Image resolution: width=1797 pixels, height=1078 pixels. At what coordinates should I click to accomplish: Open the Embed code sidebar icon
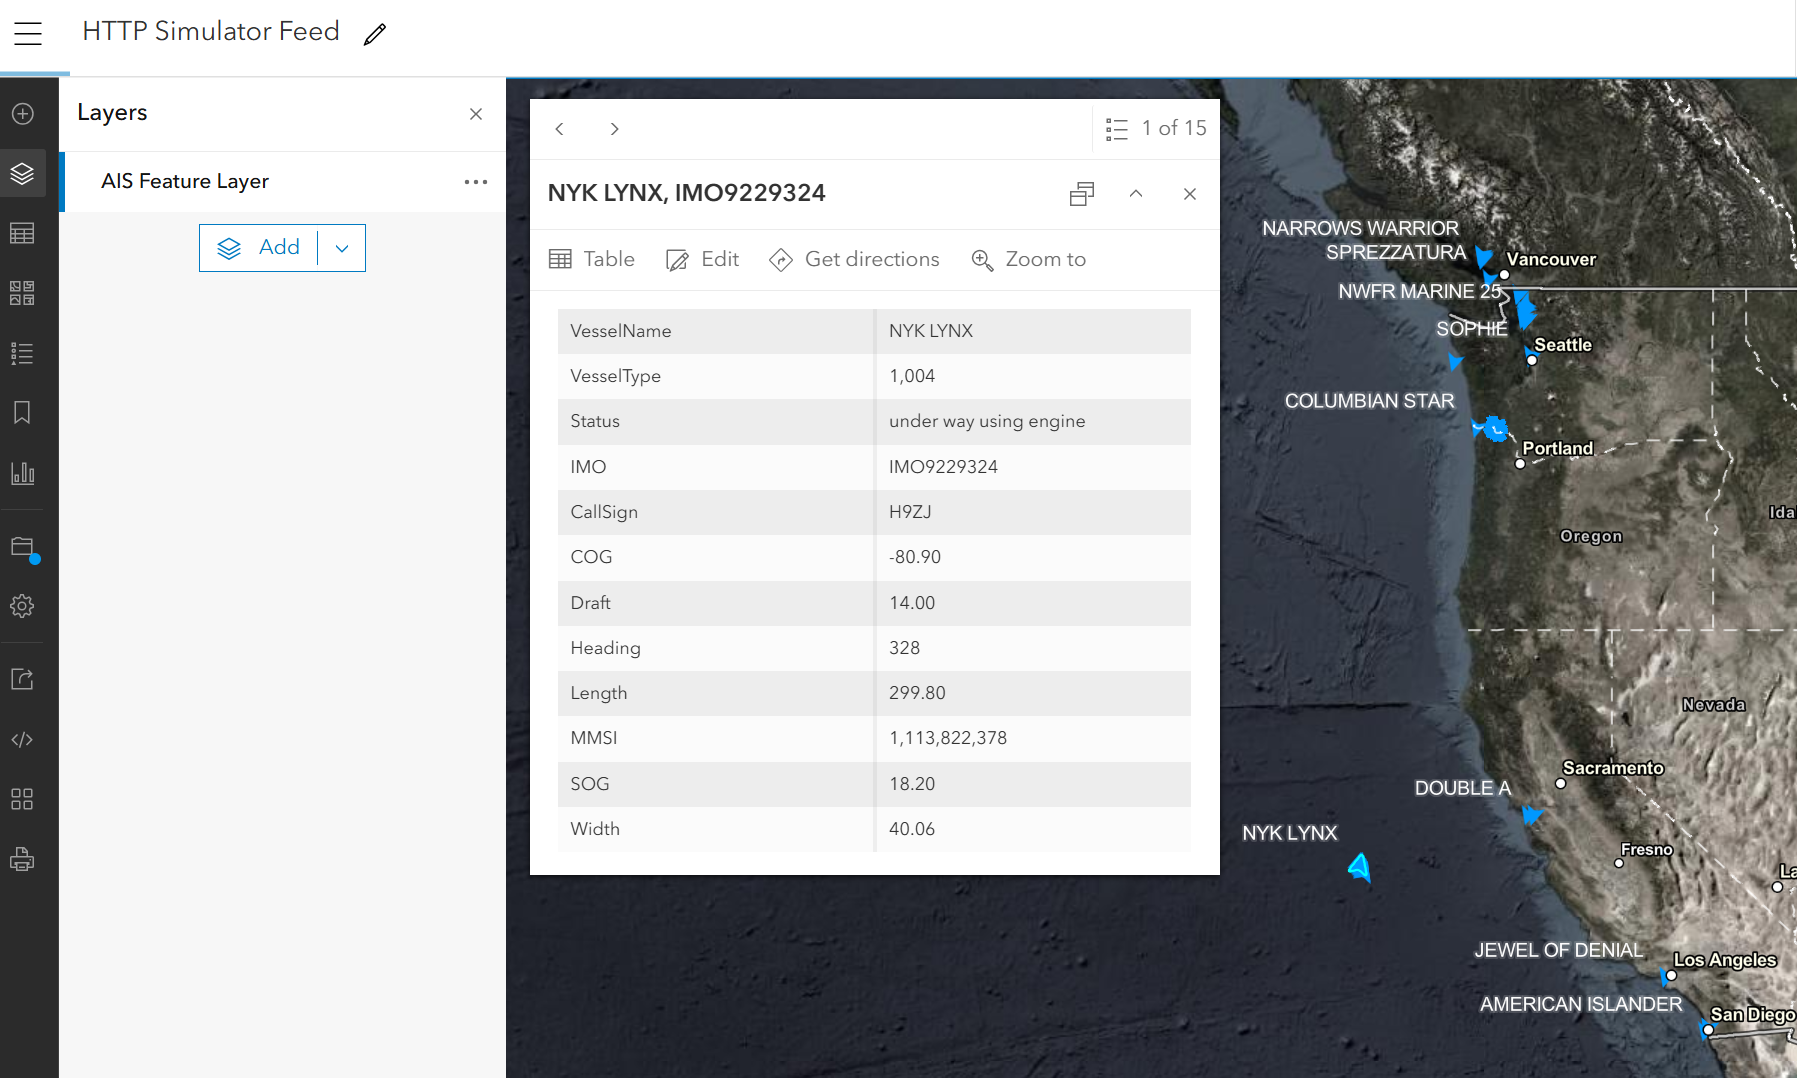[22, 740]
